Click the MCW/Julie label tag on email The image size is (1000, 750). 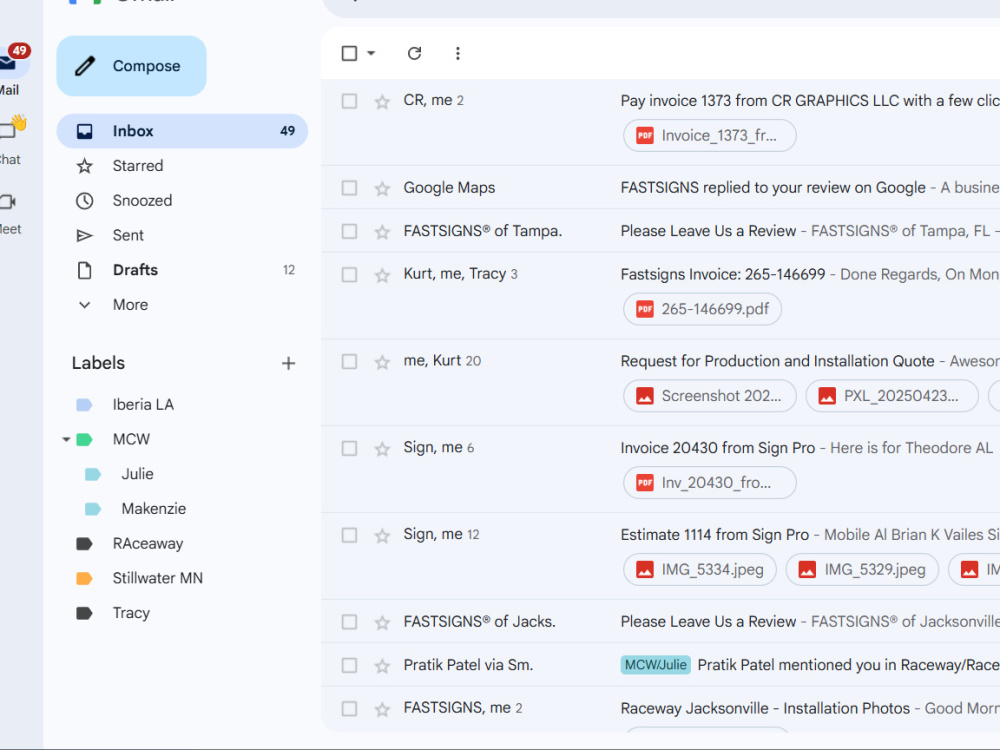tap(656, 665)
